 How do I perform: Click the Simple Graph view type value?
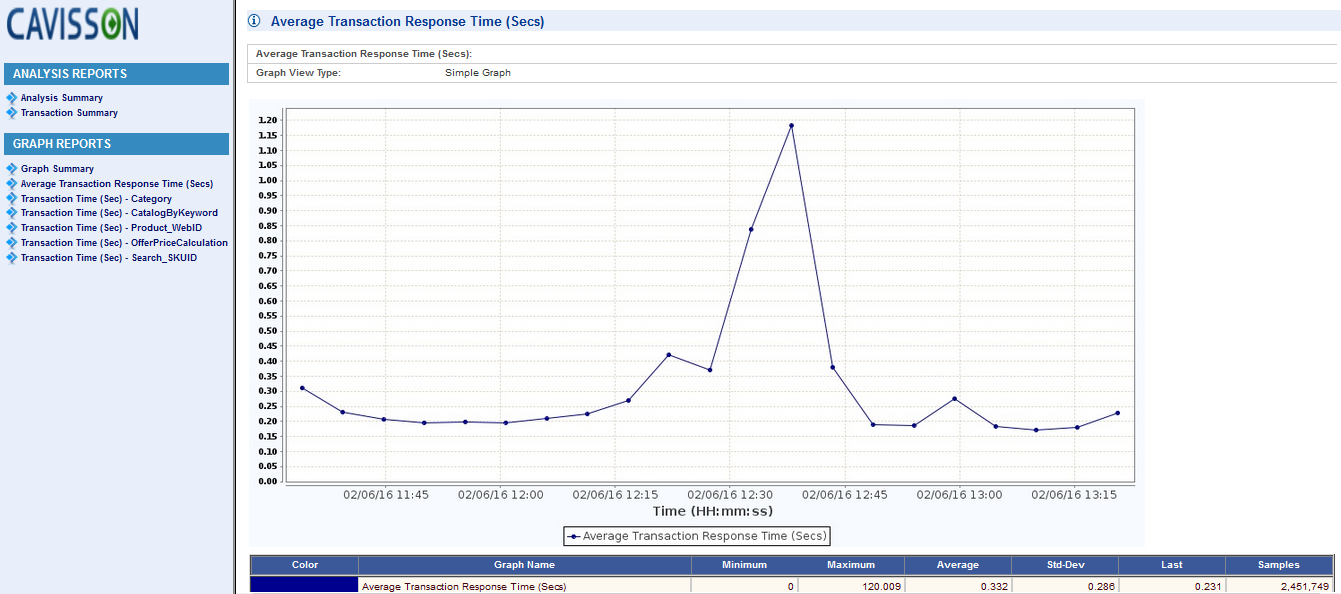pos(478,73)
